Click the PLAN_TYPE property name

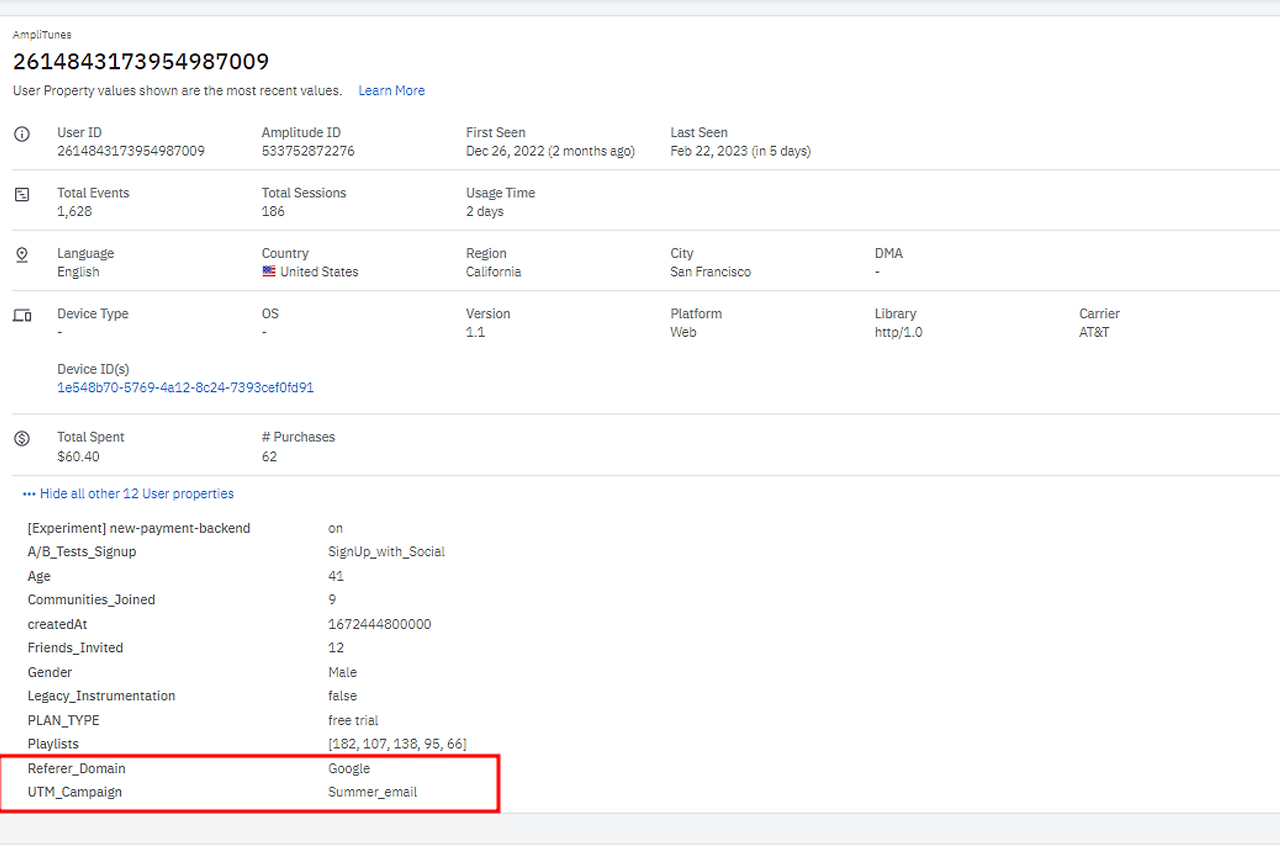(x=63, y=720)
